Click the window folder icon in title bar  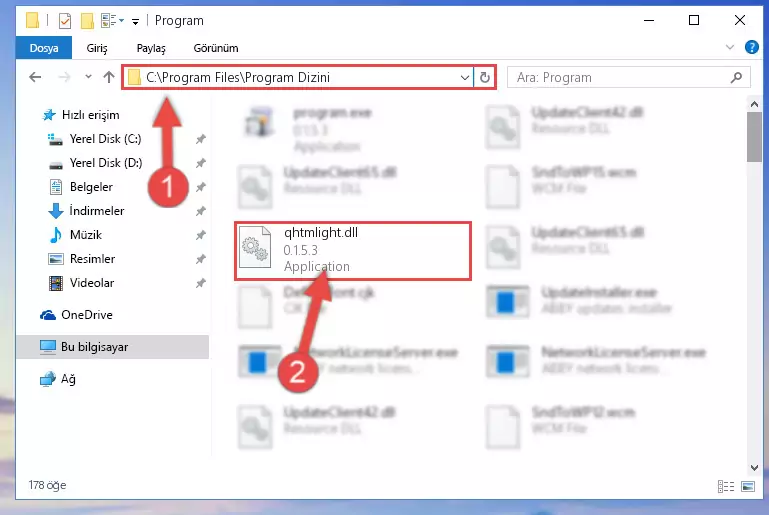pos(32,21)
